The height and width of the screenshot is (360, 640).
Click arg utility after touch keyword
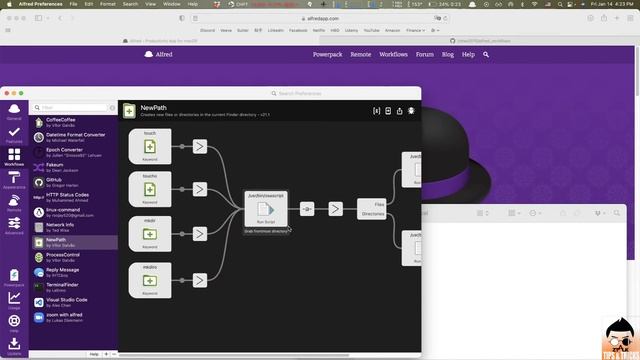pyautogui.click(x=200, y=147)
